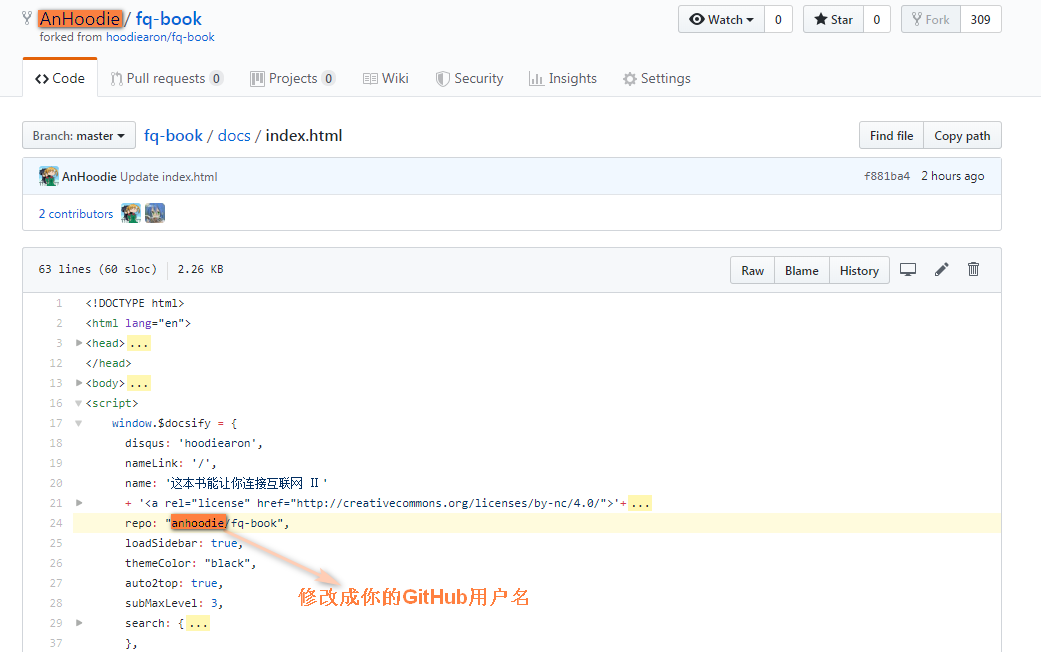Open hoodiearon/fq-book source repo link
Screen dimensions: 1041x652
tap(160, 37)
